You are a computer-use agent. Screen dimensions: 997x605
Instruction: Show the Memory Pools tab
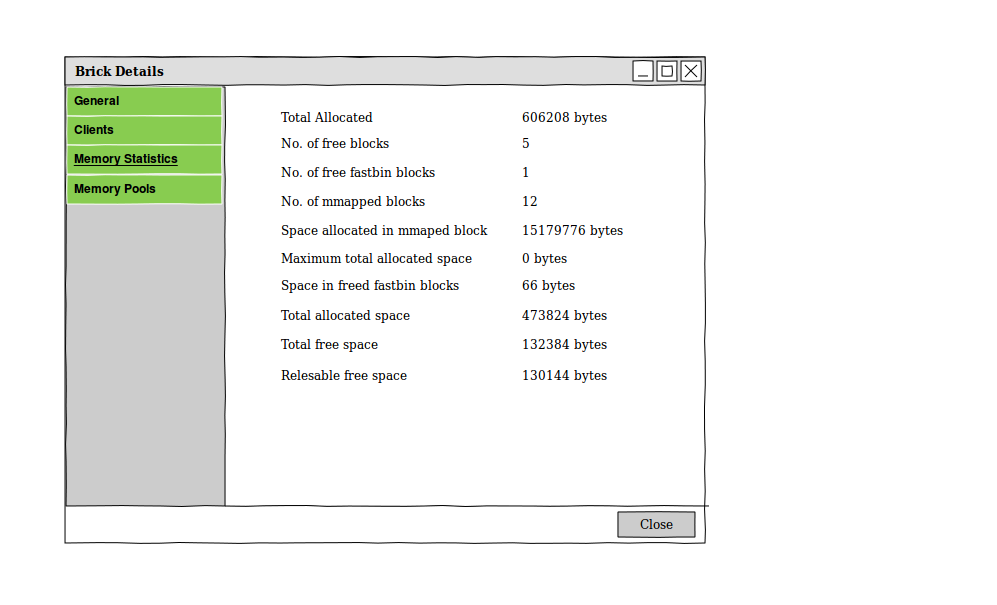click(x=144, y=189)
